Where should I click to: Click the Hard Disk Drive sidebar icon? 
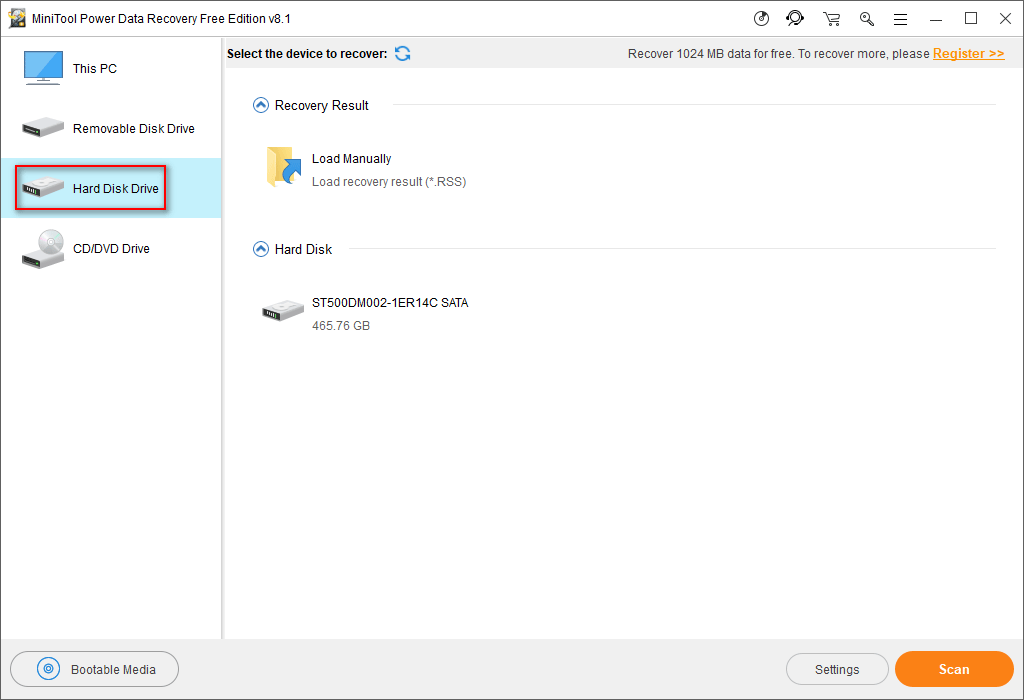click(43, 187)
